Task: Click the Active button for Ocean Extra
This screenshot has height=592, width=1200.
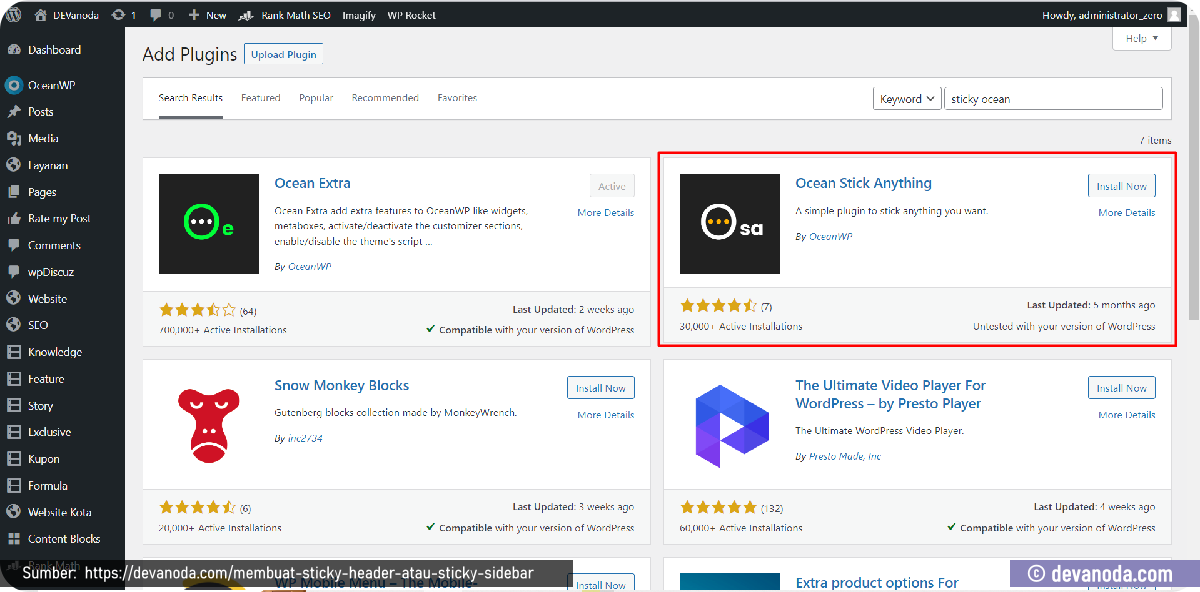Action: coord(612,186)
